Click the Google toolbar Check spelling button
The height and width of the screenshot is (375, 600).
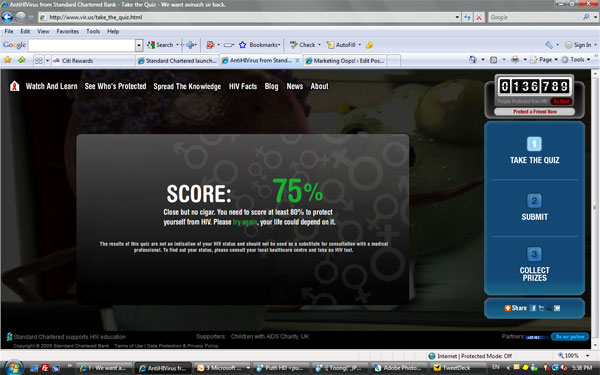click(302, 45)
